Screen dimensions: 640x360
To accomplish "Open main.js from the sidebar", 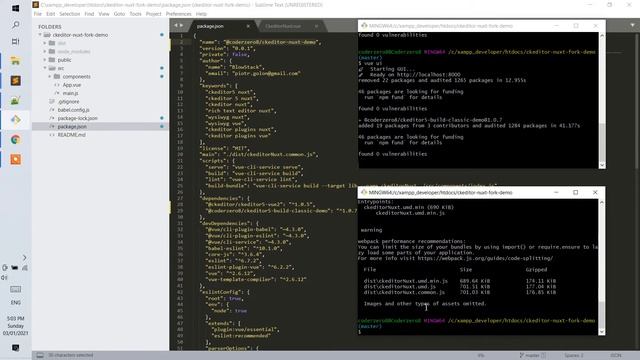I will coord(70,93).
